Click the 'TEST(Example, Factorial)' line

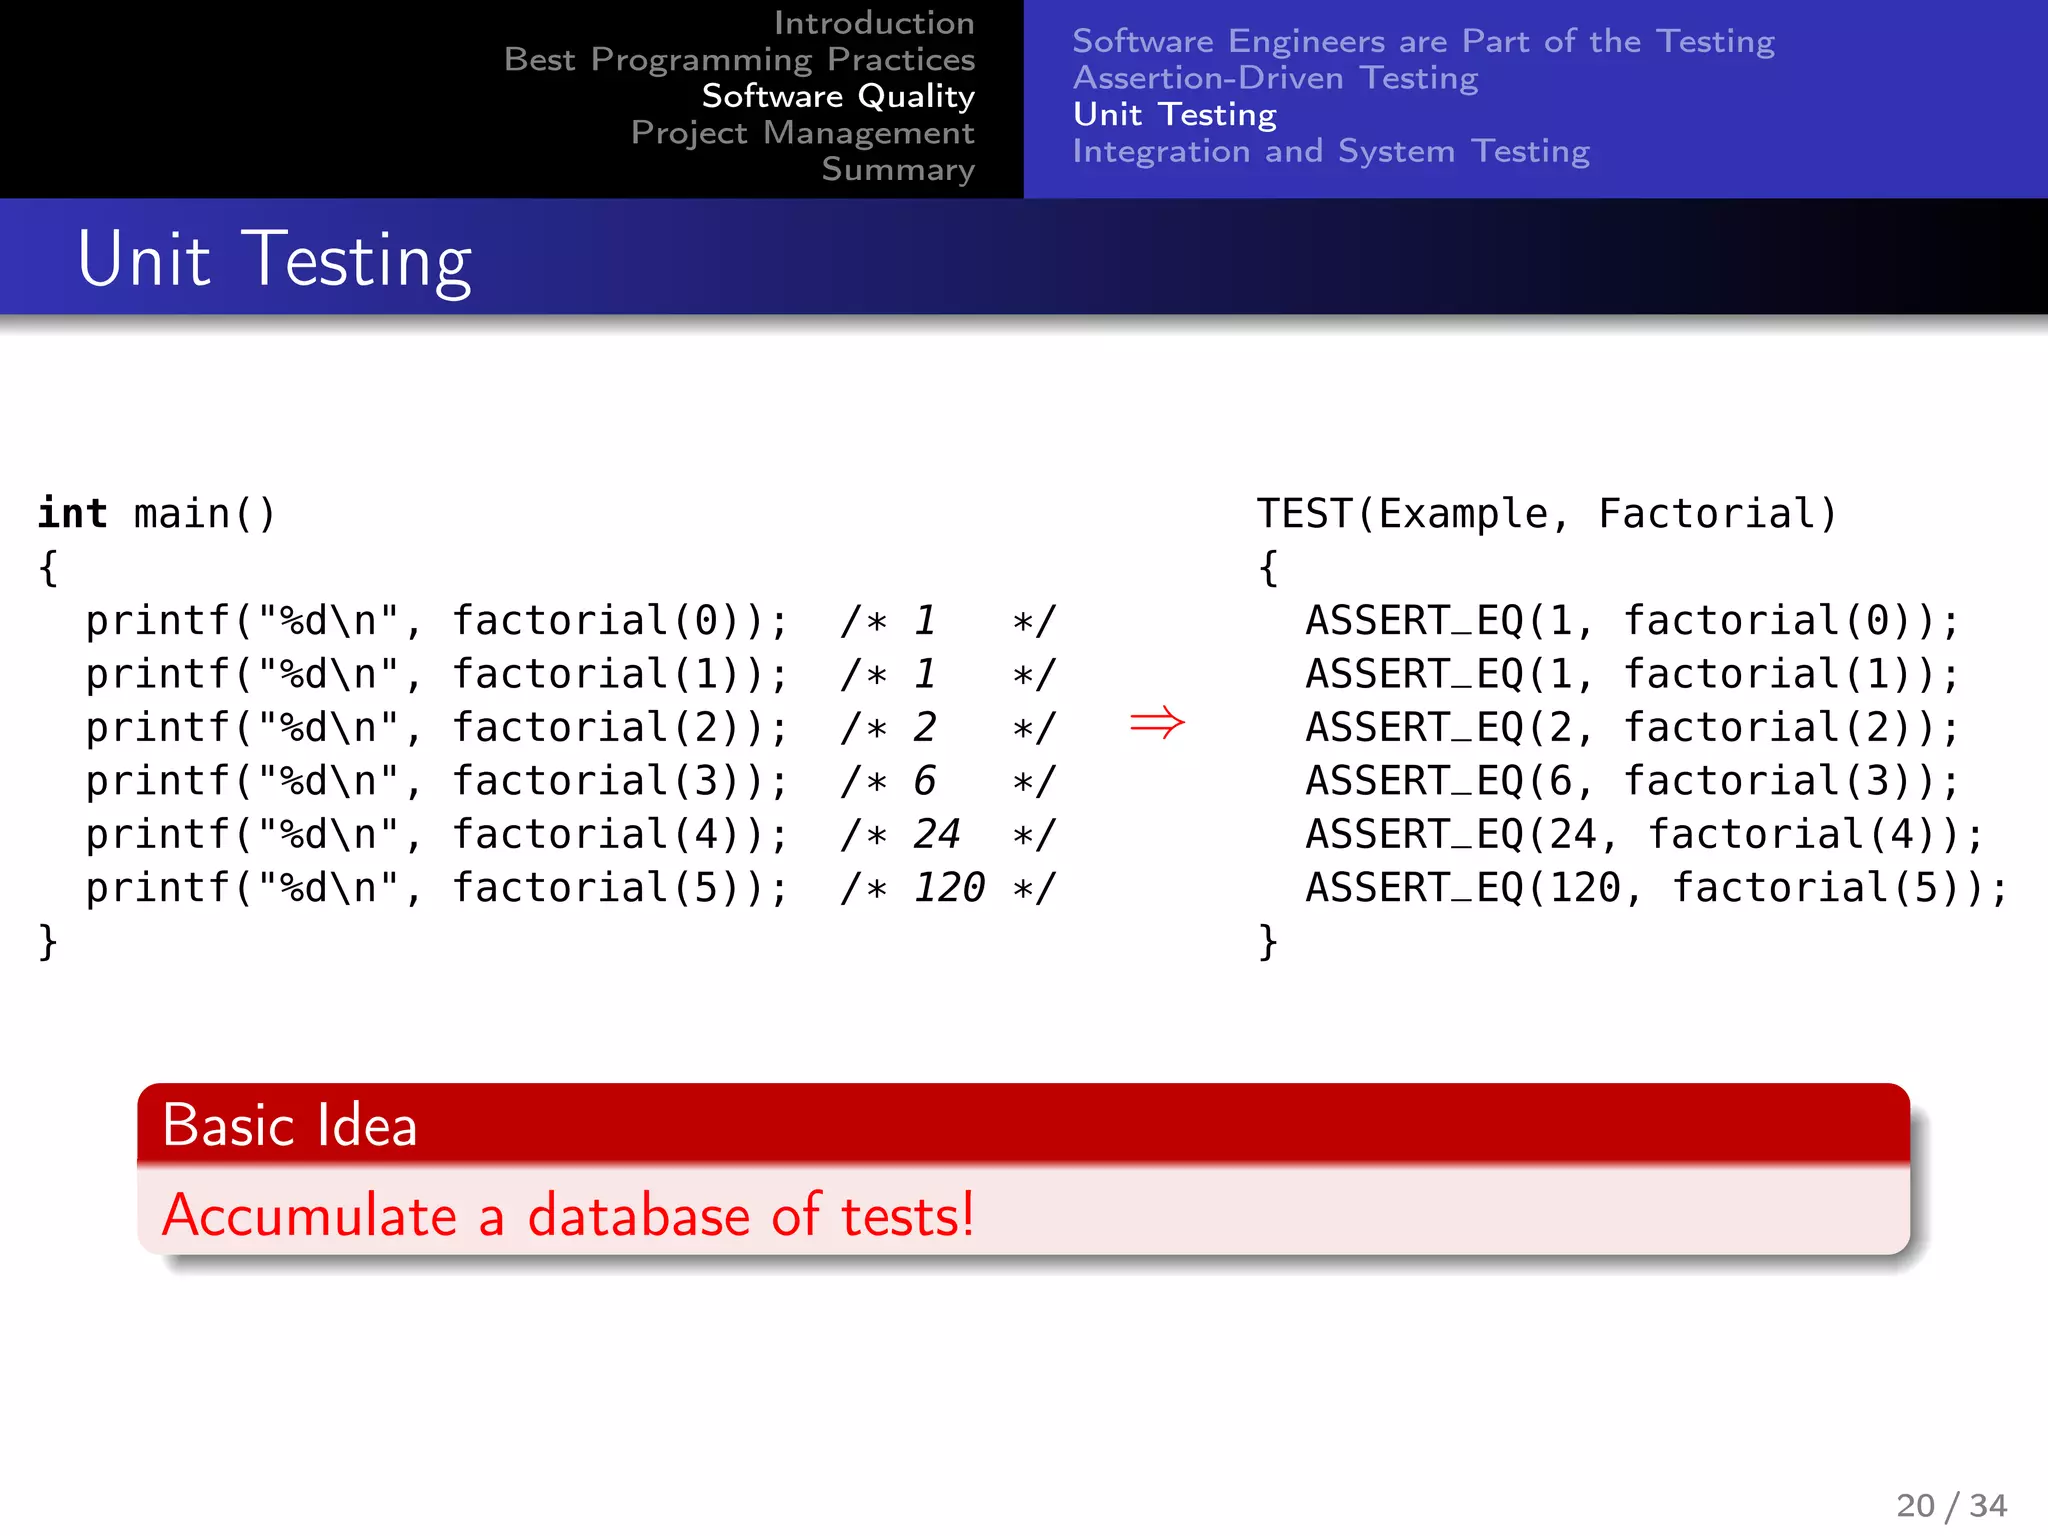[1547, 514]
